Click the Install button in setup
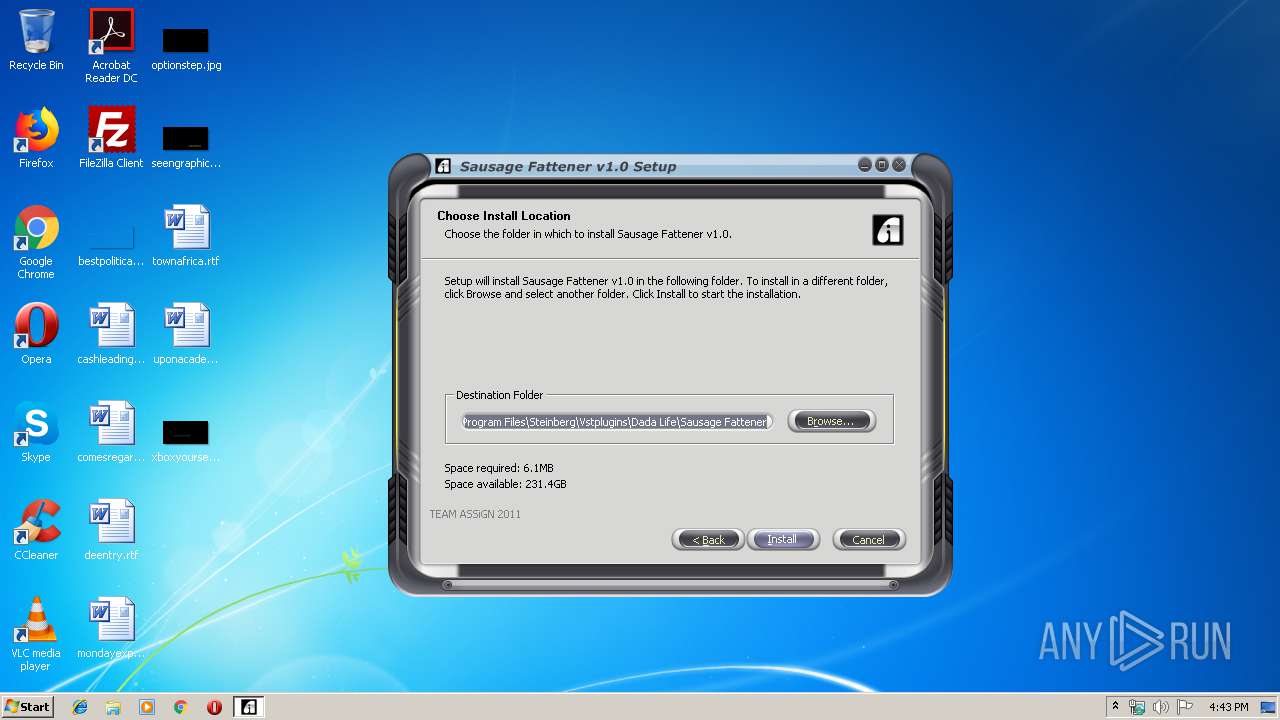The image size is (1280, 720). [782, 539]
